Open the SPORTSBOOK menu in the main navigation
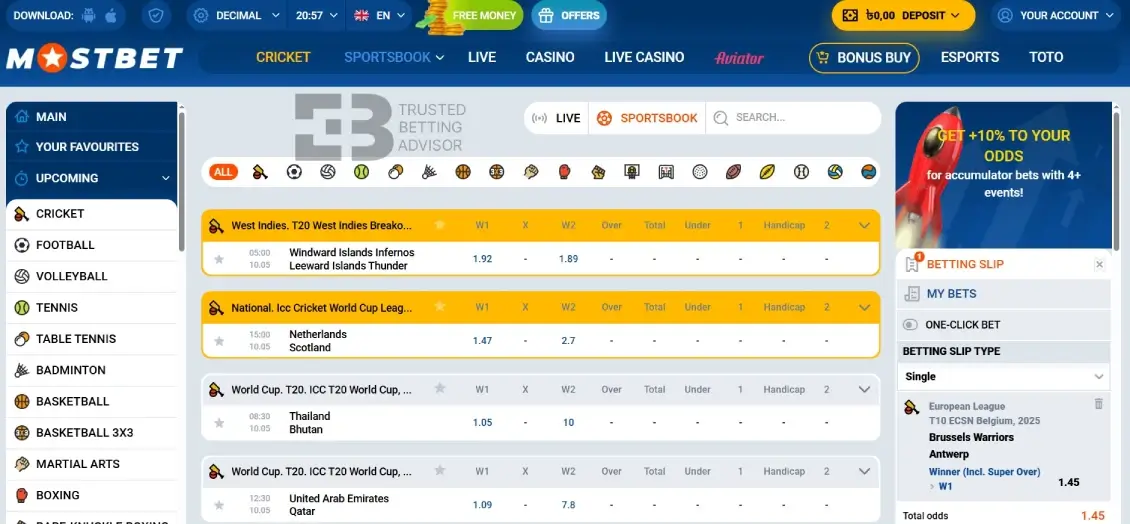Viewport: 1130px width, 524px height. point(394,57)
